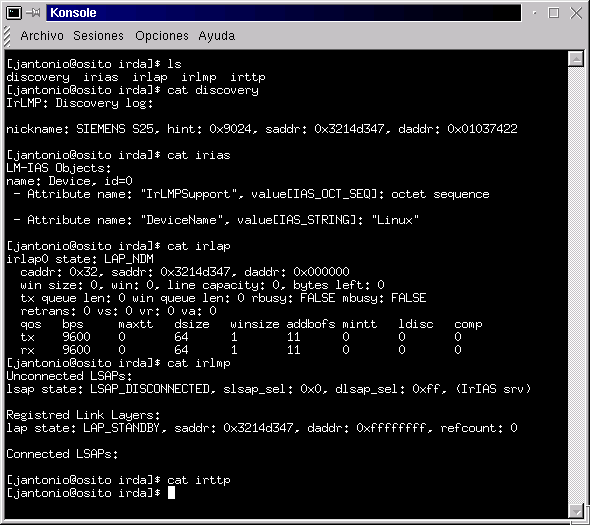Open the Sesiones menu
The image size is (590, 525).
[x=98, y=36]
